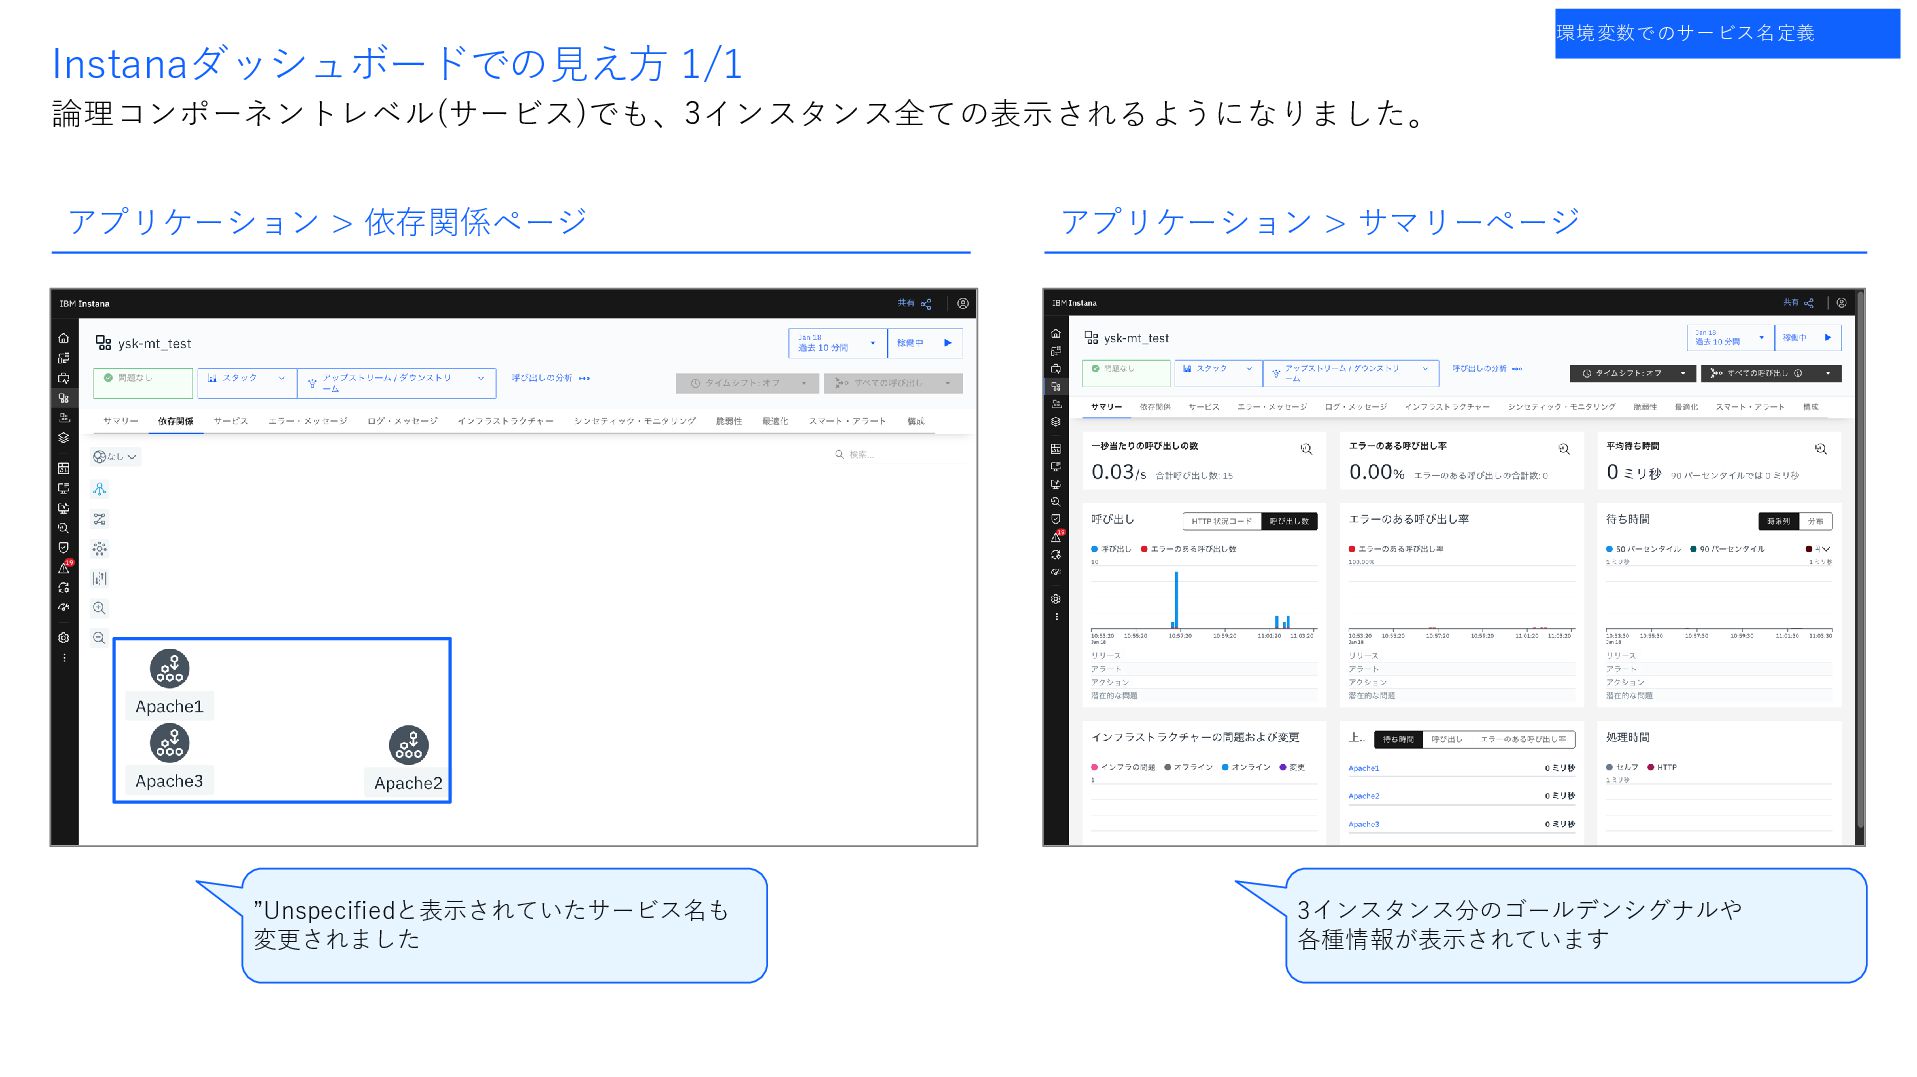The image size is (1917, 1077).
Task: Select the flow connections layout icon in dependency map
Action: 99,519
